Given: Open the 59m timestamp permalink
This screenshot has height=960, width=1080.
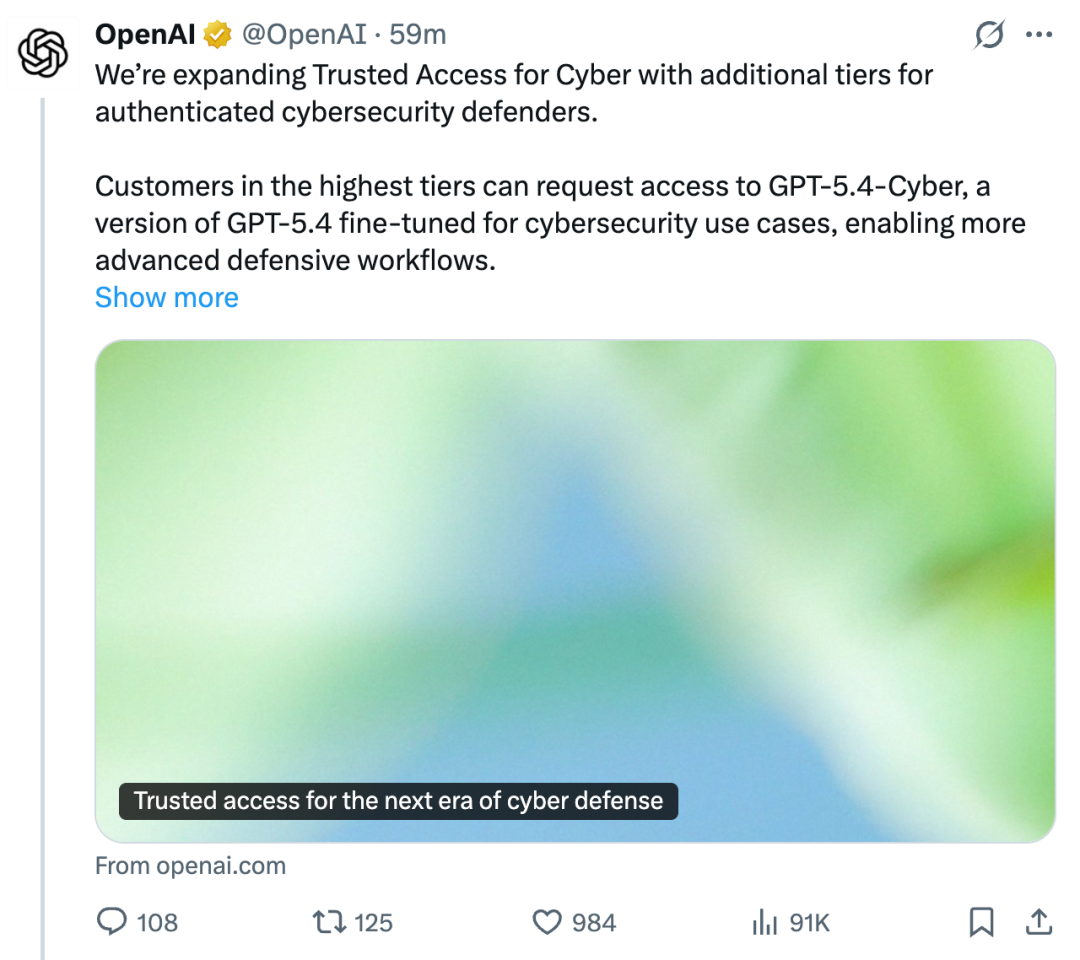Looking at the screenshot, I should click(x=418, y=35).
